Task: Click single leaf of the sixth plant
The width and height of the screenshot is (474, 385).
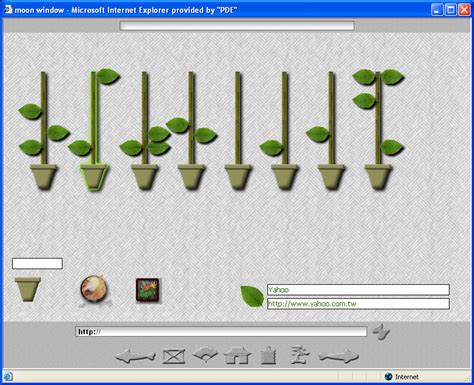Action: [271, 148]
